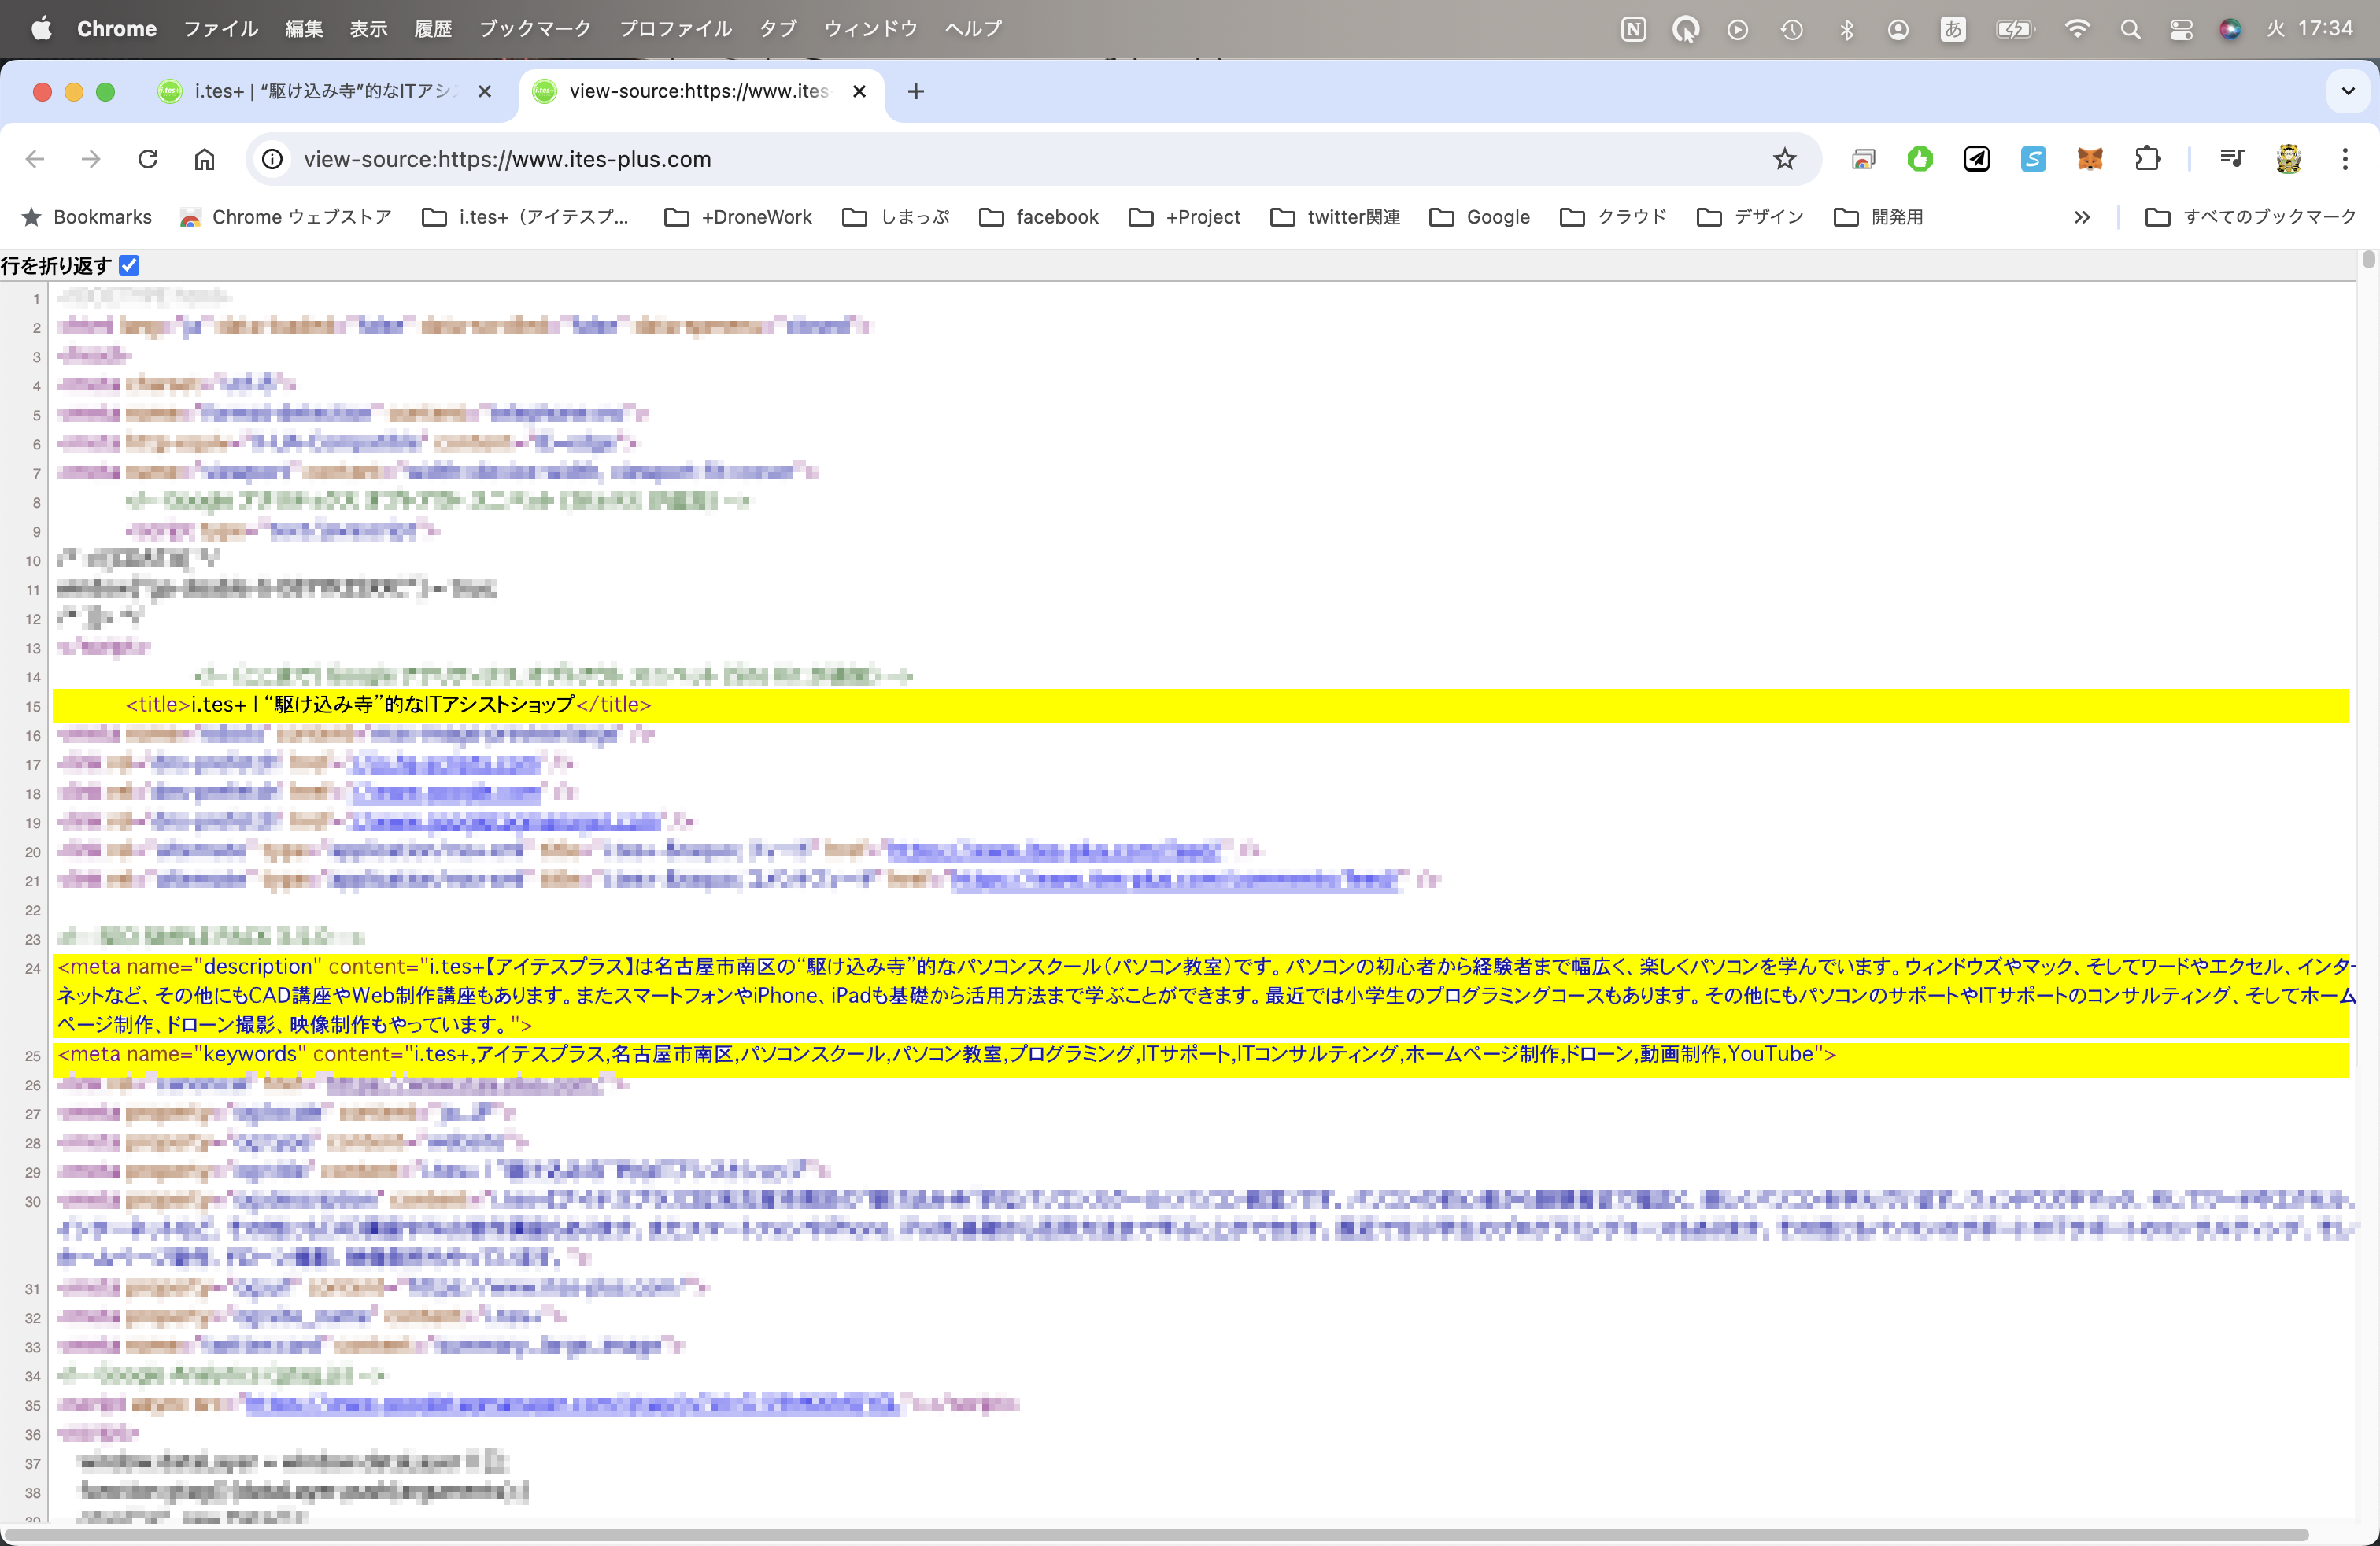The width and height of the screenshot is (2380, 1546).
Task: Open the facebook bookmarks folder
Action: tap(1038, 217)
